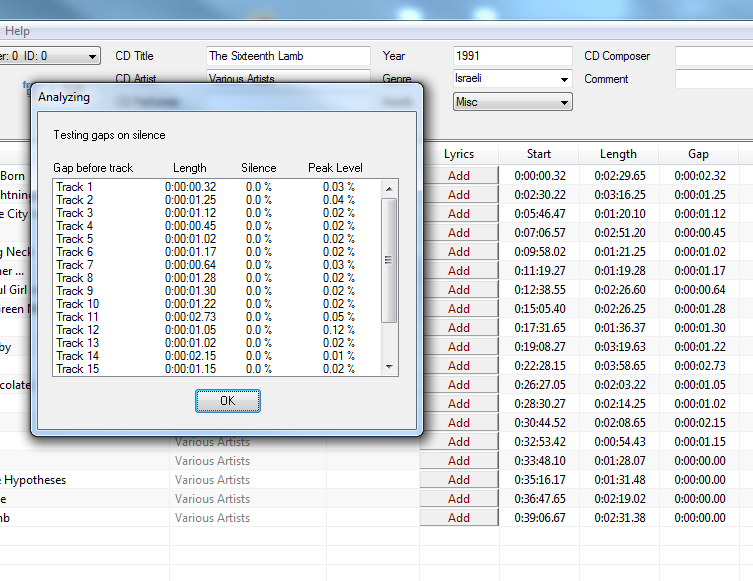The image size is (753, 581).
Task: Add lyrics for track starting 0:26:27.05
Action: click(459, 385)
